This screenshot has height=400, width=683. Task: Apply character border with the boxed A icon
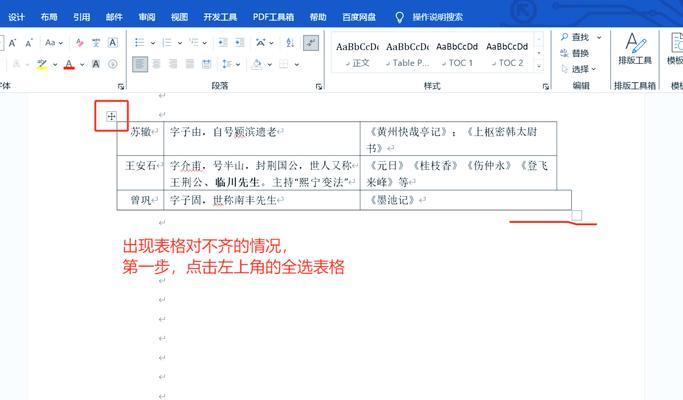point(112,43)
